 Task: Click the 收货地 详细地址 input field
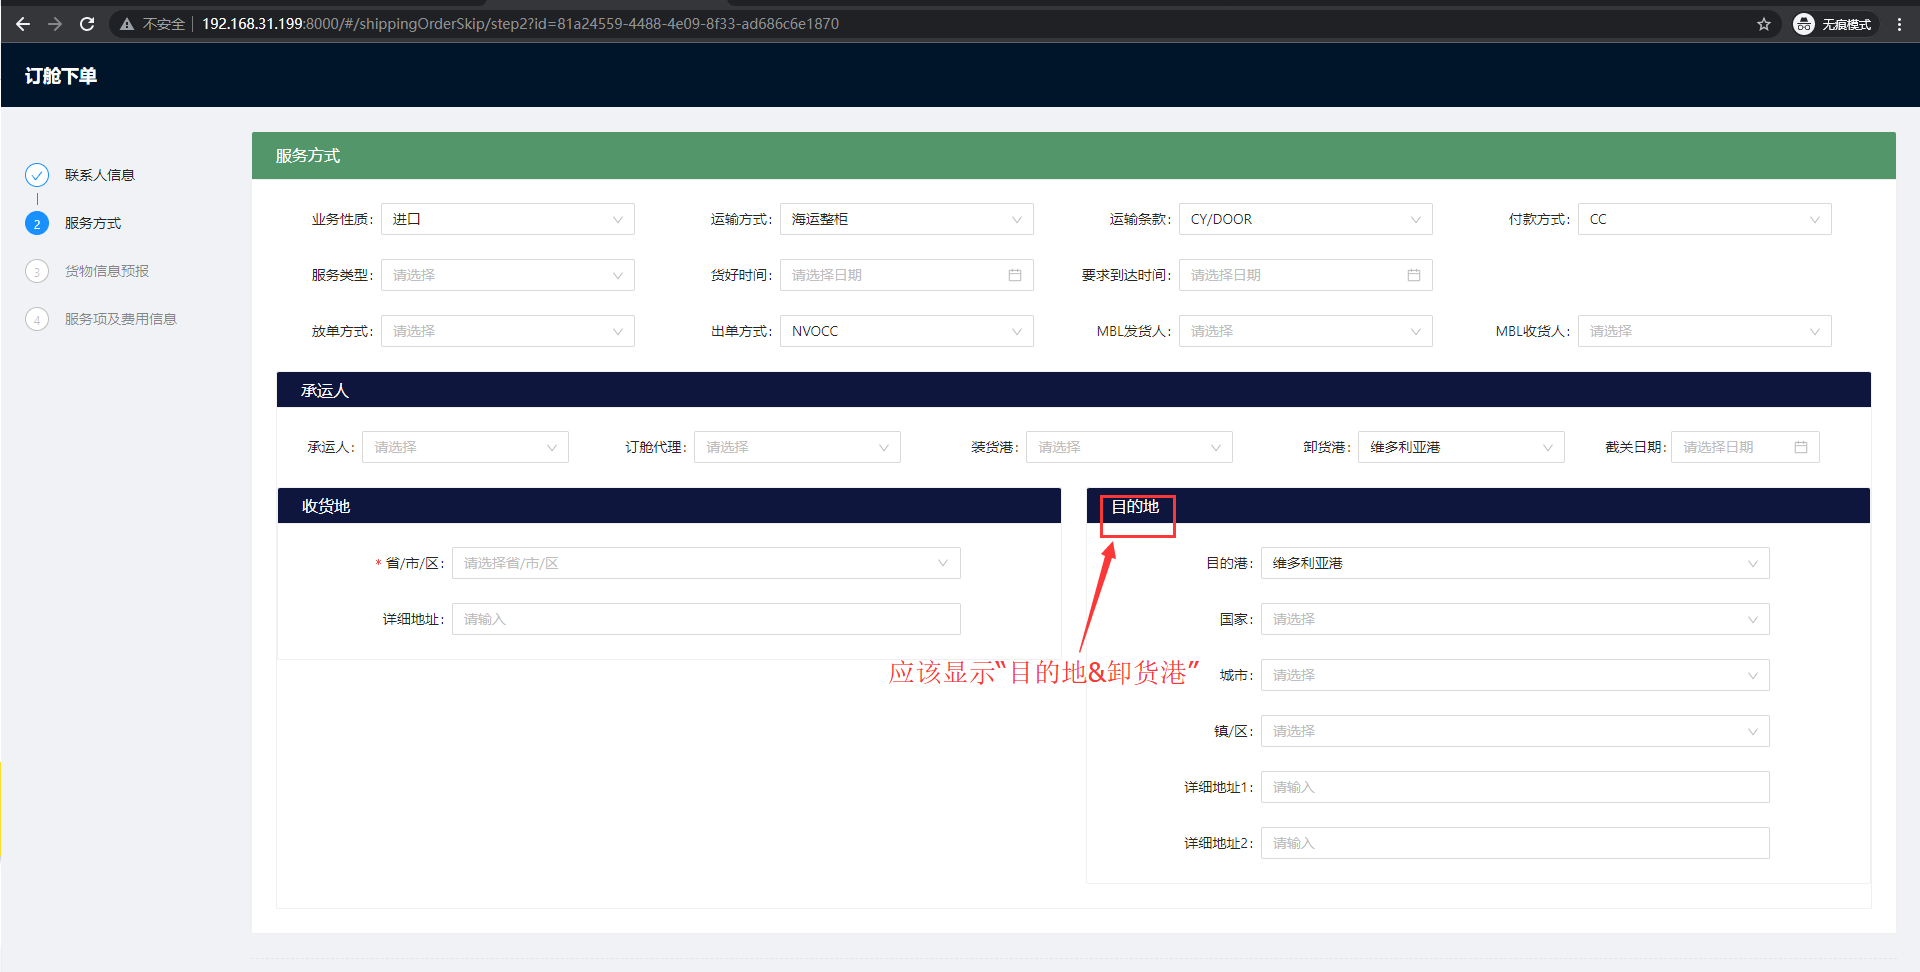[705, 619]
